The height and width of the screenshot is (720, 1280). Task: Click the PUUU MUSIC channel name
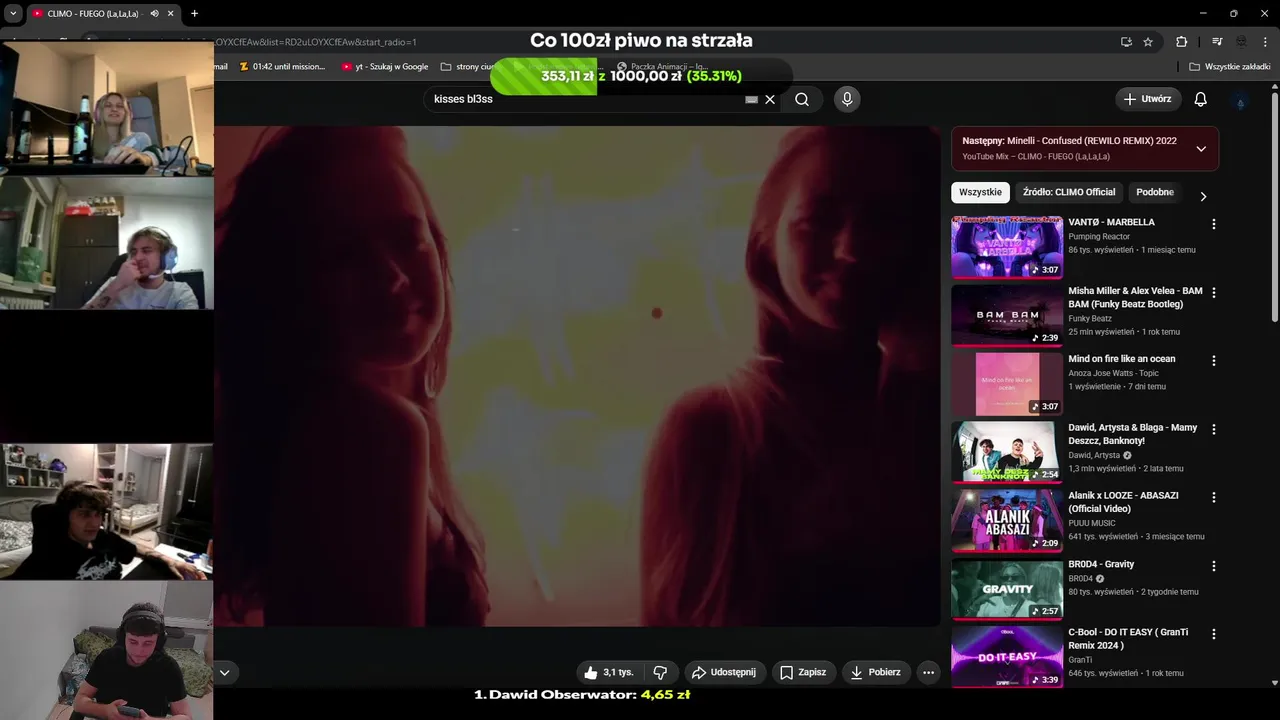coord(1092,523)
